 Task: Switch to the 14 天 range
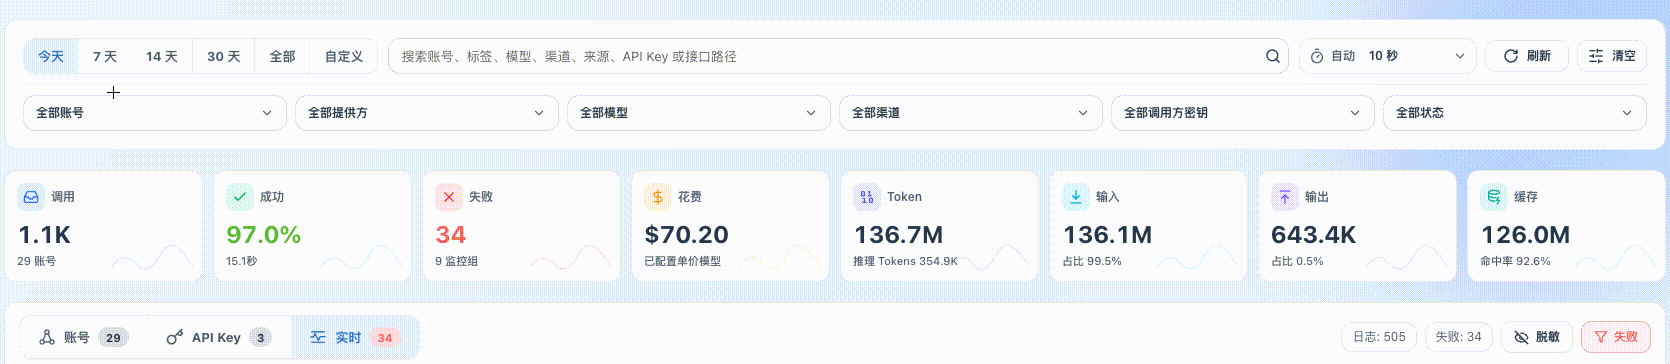pos(162,57)
